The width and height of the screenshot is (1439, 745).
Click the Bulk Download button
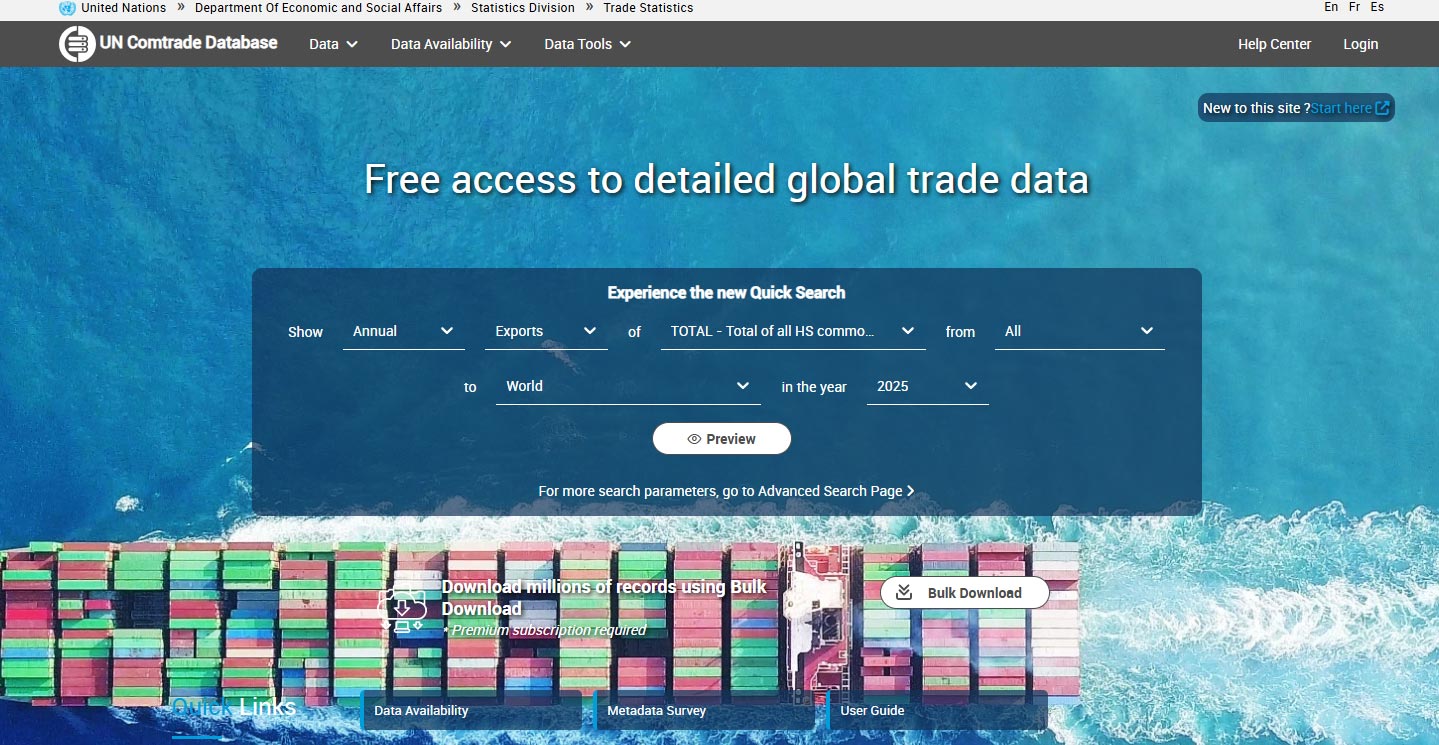click(x=965, y=593)
